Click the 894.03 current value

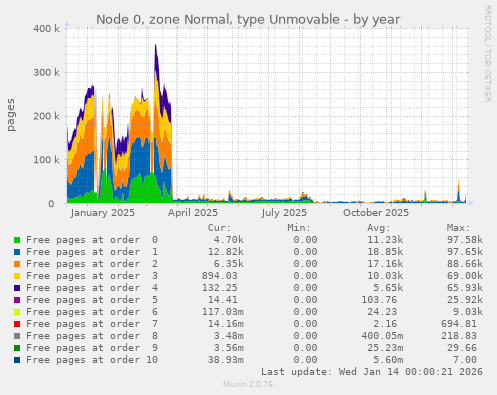220,276
